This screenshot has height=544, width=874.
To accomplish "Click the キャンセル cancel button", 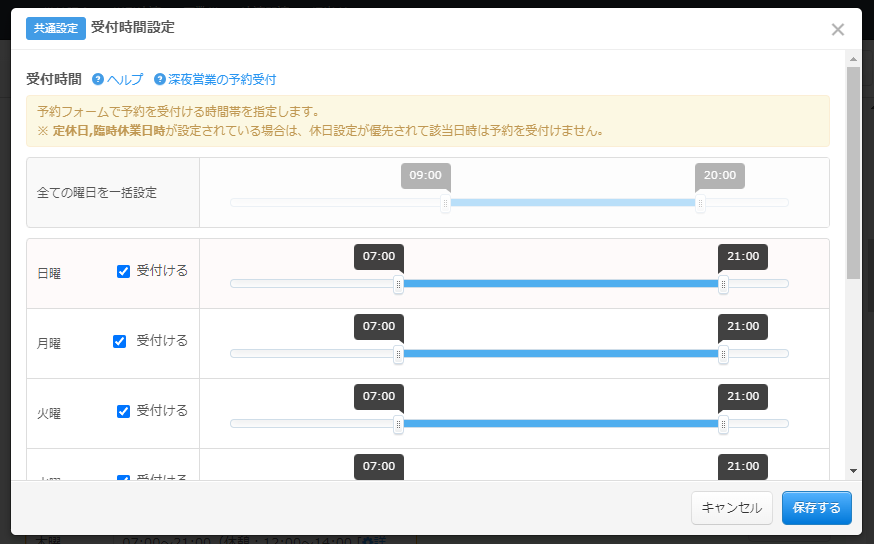I will [731, 507].
